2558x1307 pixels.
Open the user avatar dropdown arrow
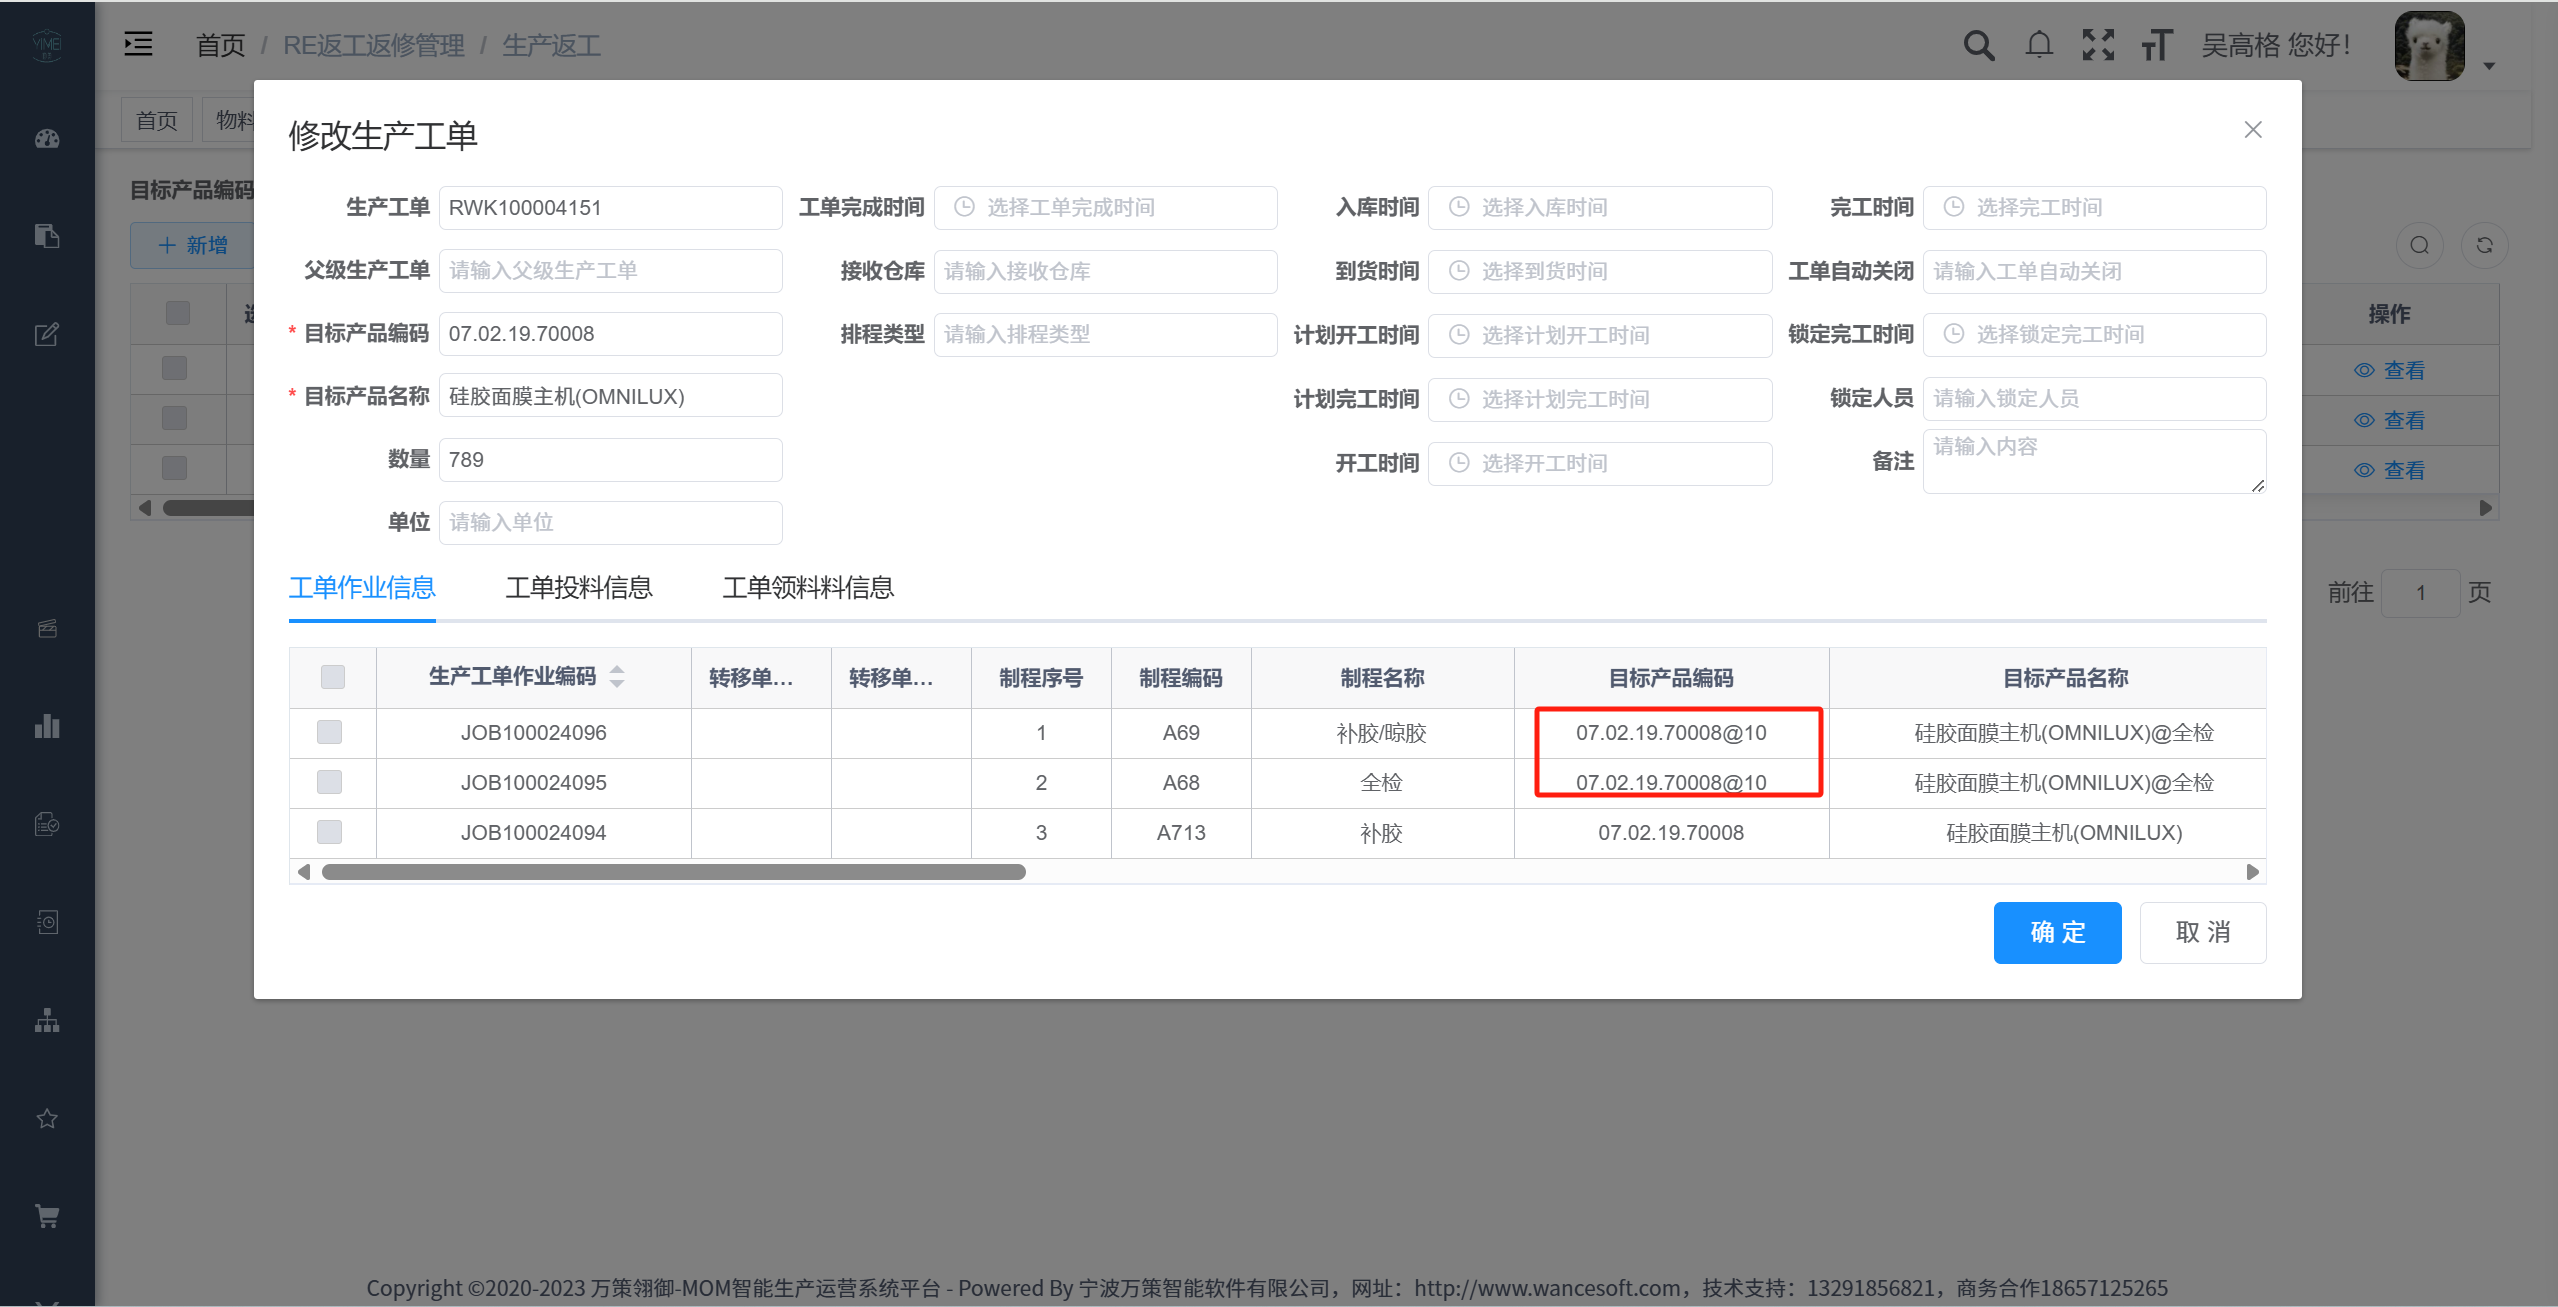point(2489,66)
